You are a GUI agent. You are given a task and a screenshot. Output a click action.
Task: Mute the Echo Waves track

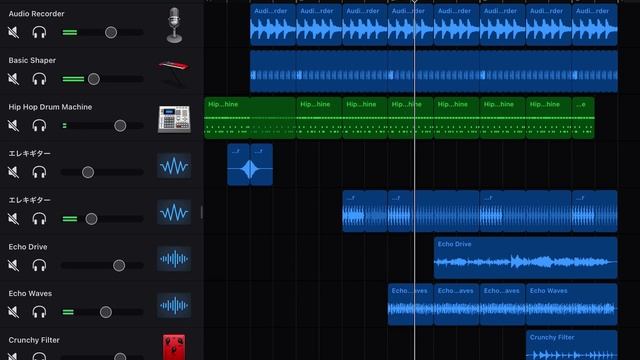pyautogui.click(x=13, y=312)
